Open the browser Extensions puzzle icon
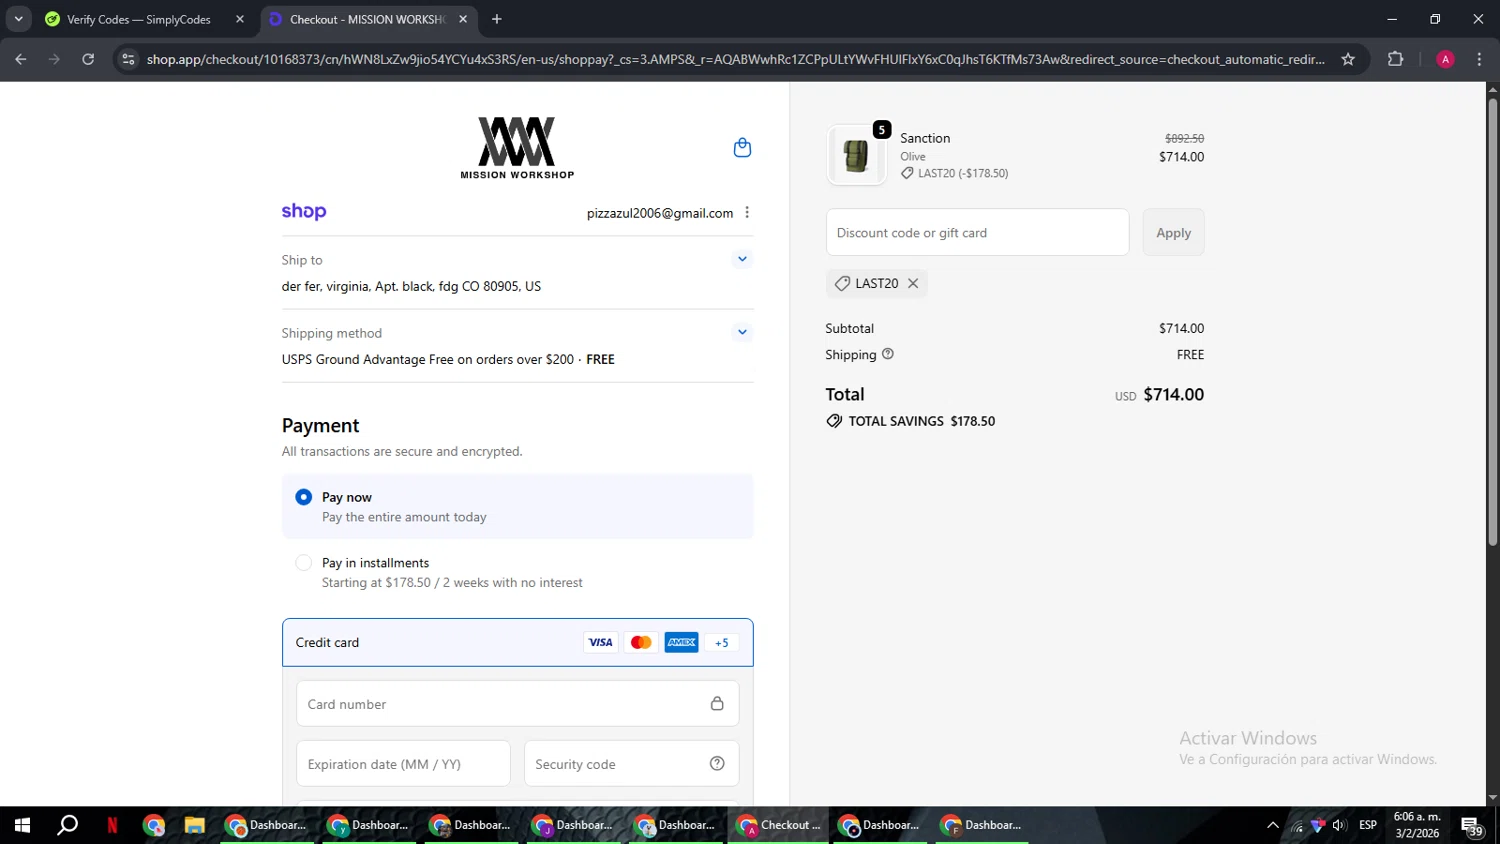 tap(1396, 59)
